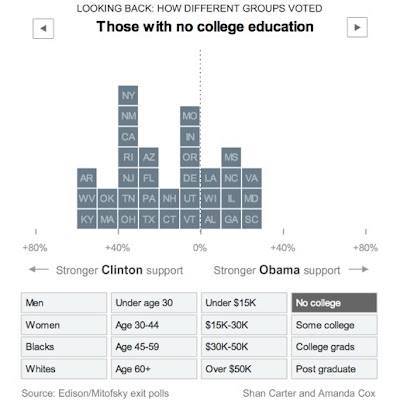Click the previous group left arrow
The height and width of the screenshot is (400, 397).
pos(43,28)
